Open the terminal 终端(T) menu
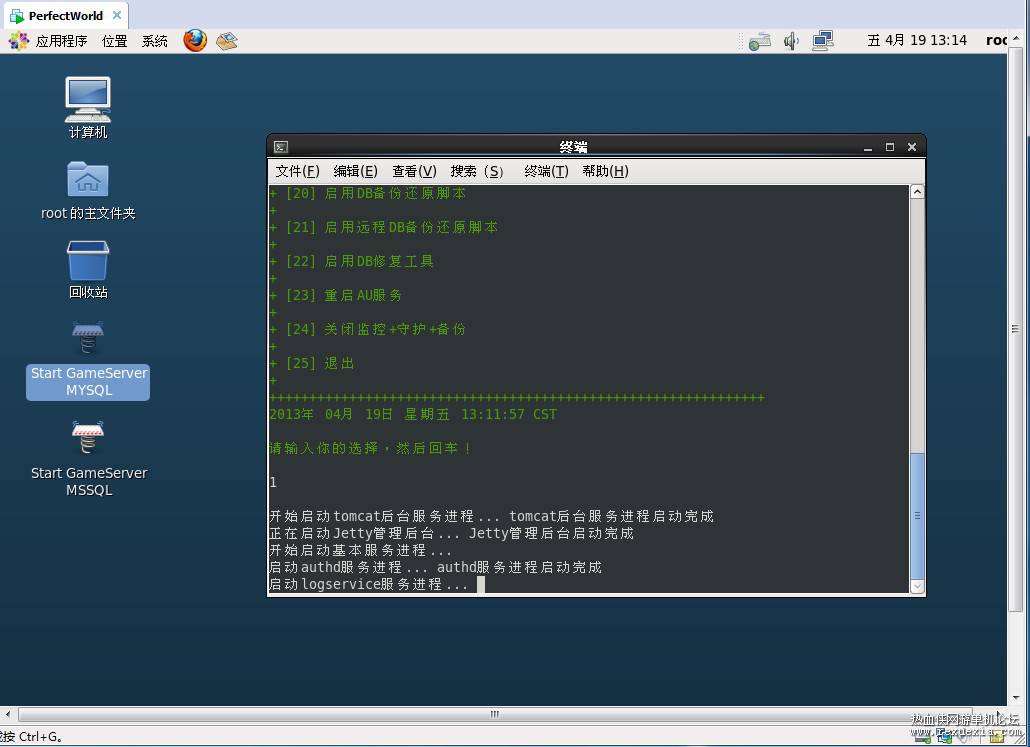Screen dimensions: 1030x747 (x=546, y=171)
